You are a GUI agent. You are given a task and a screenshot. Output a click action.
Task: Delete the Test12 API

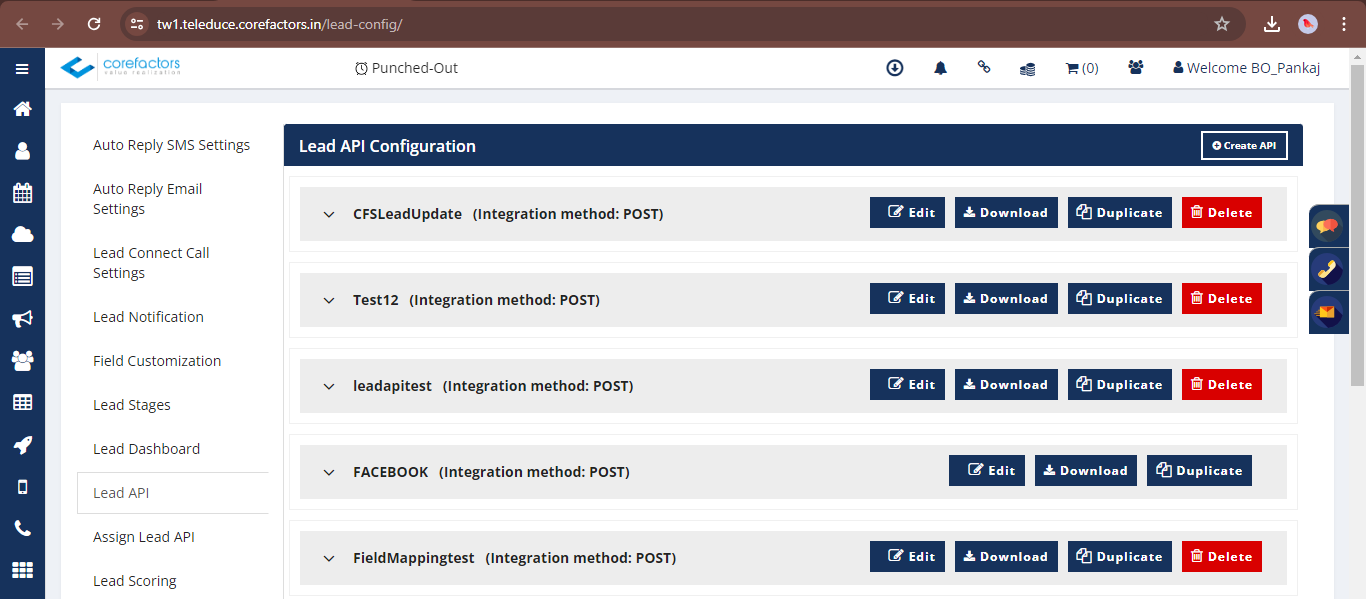tap(1222, 298)
